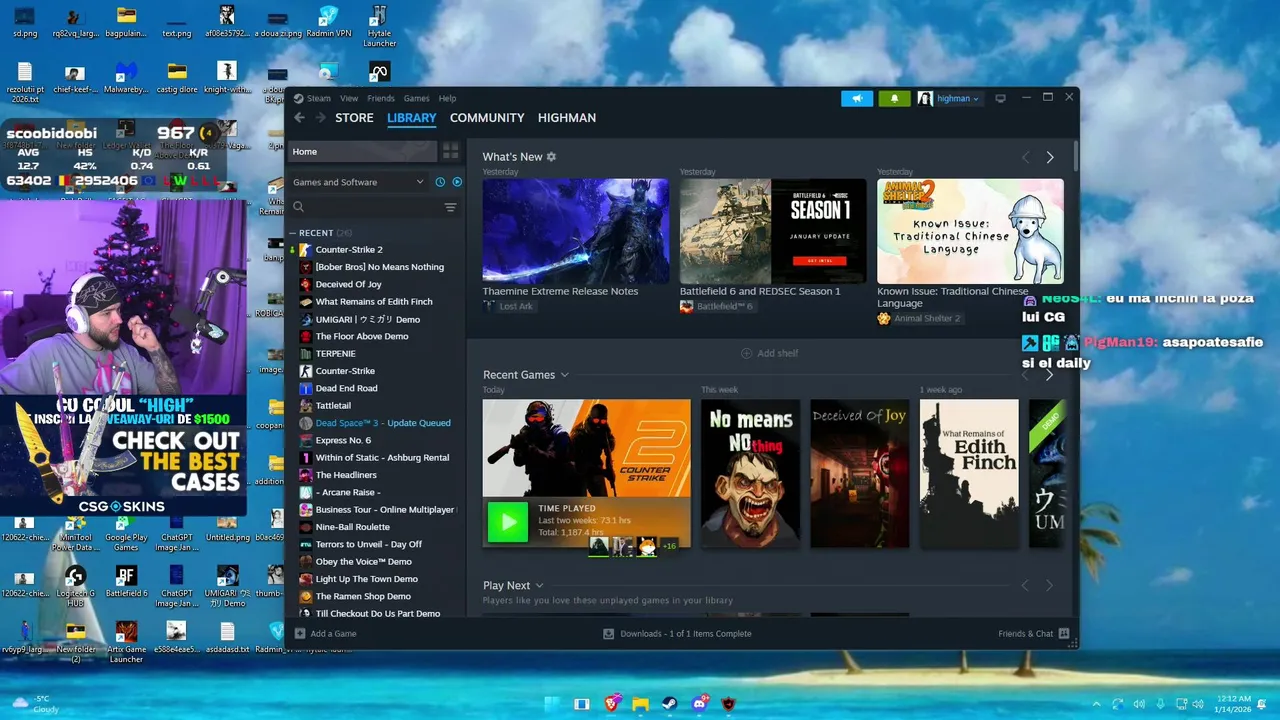Open the View menu
1280x720 pixels.
(349, 98)
